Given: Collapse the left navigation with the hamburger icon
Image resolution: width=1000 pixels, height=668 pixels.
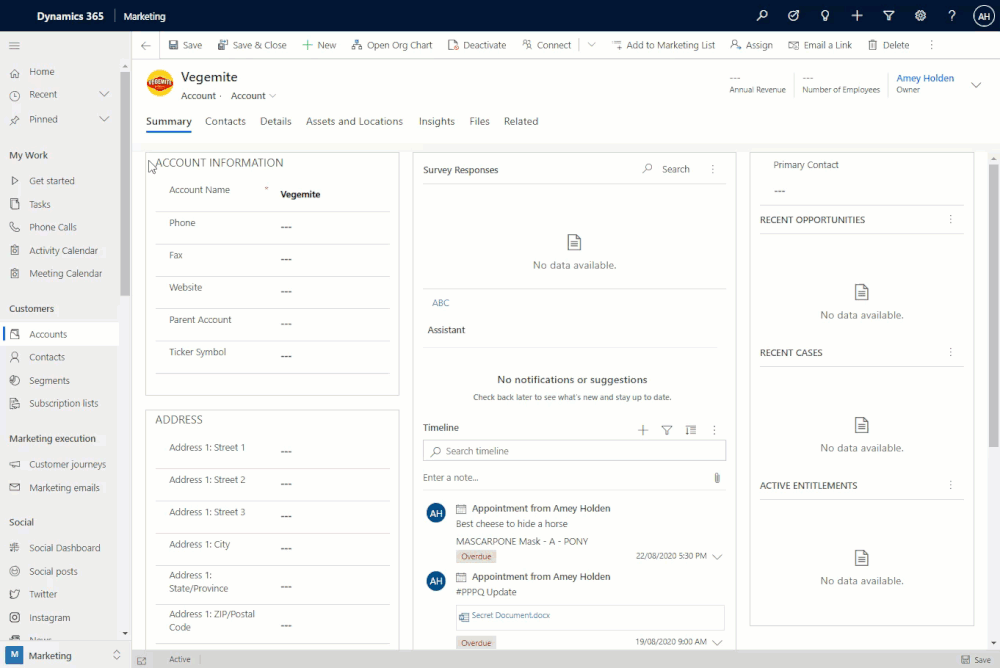Looking at the screenshot, I should click(13, 45).
